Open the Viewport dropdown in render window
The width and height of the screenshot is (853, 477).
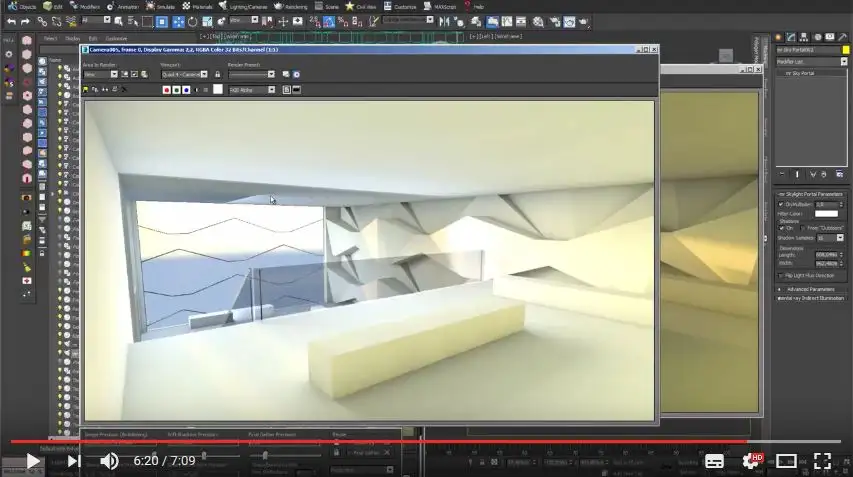[184, 75]
